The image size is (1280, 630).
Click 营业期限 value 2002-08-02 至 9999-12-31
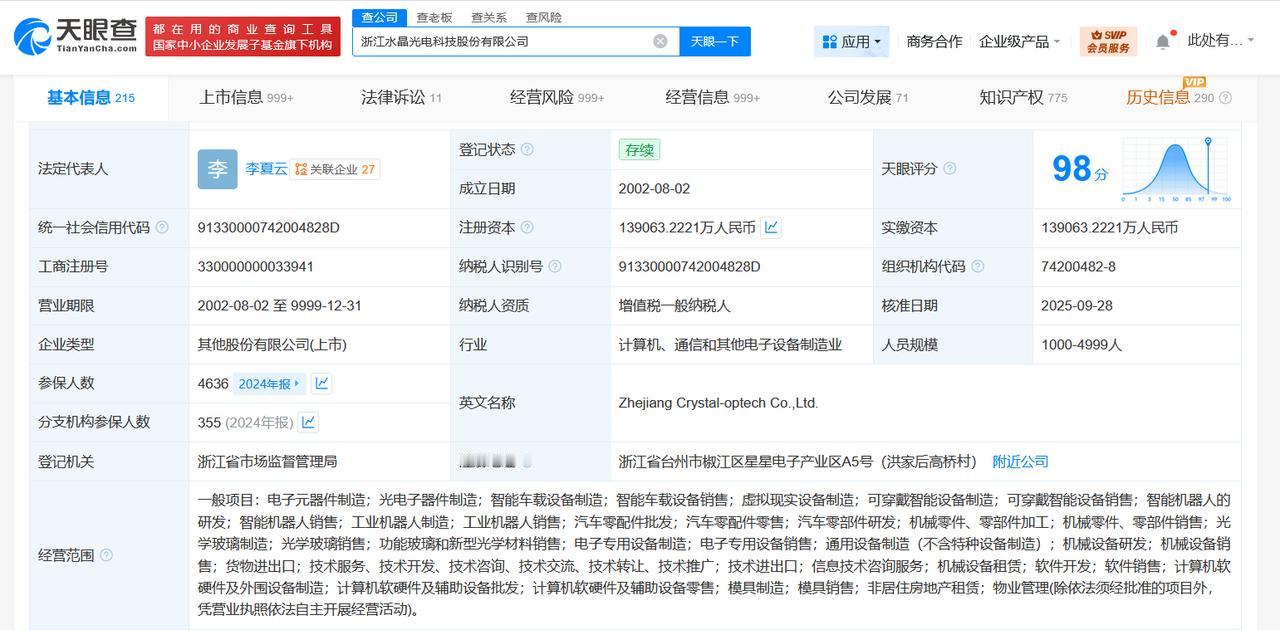tap(280, 305)
